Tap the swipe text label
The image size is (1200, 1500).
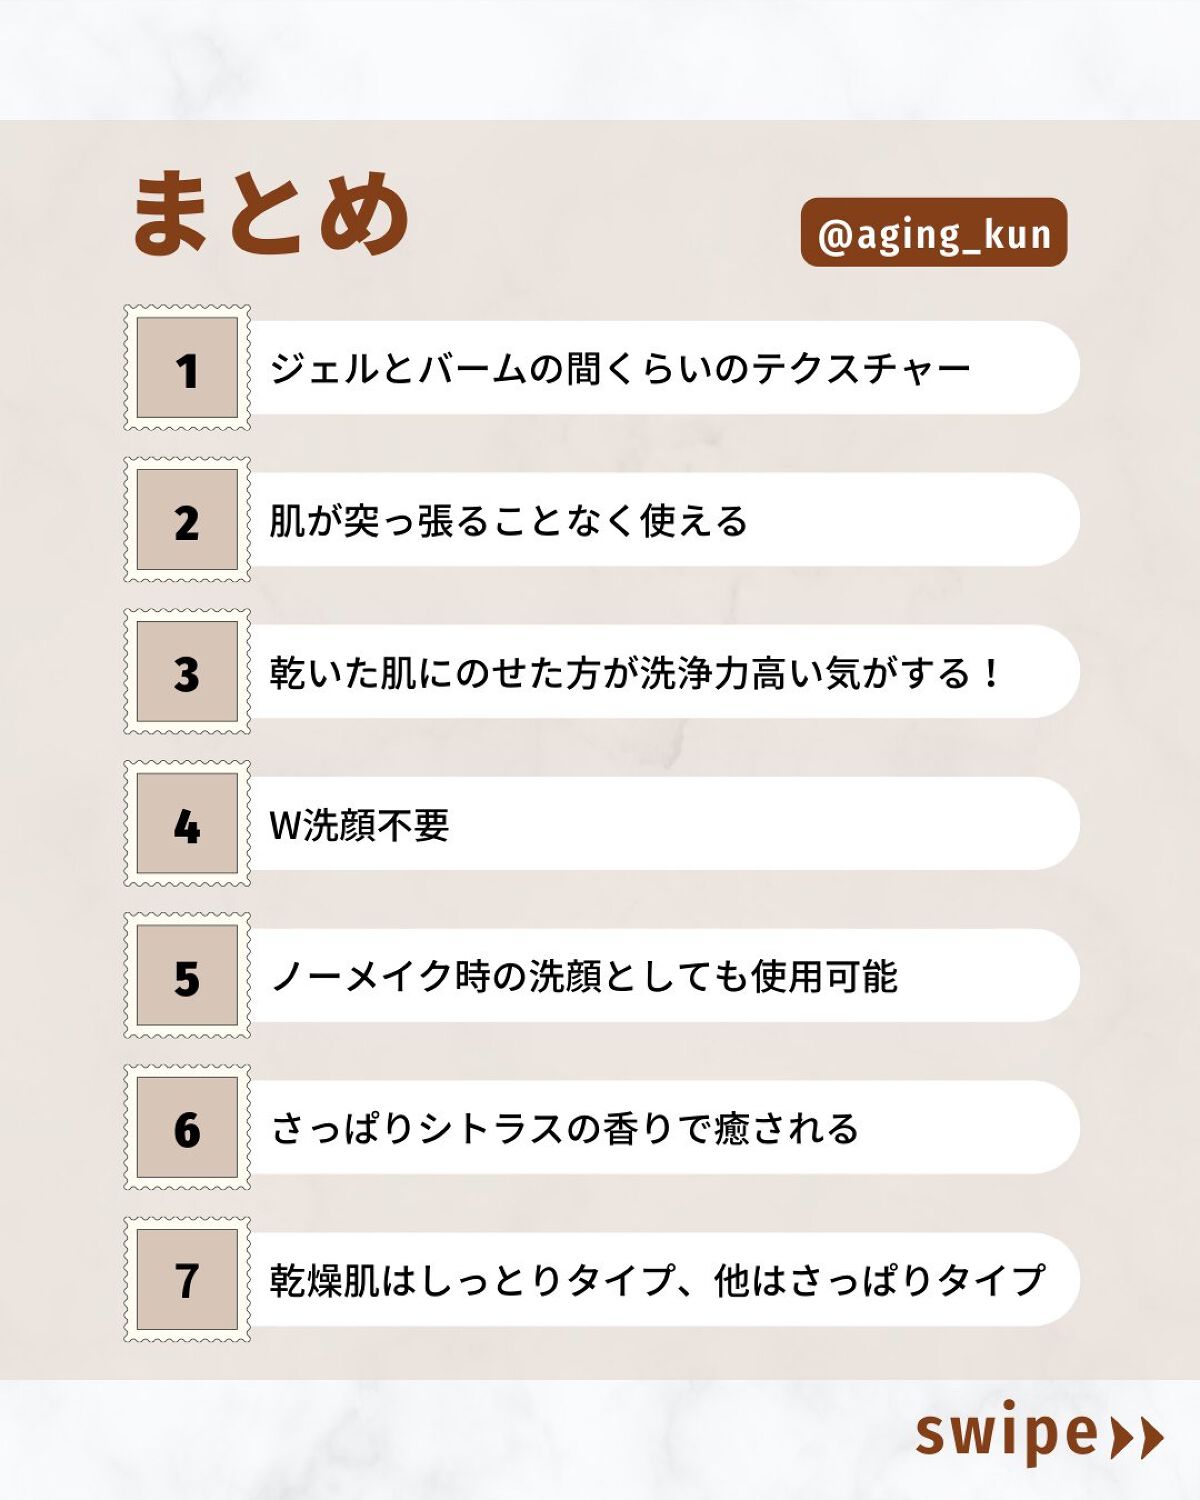1007,1434
